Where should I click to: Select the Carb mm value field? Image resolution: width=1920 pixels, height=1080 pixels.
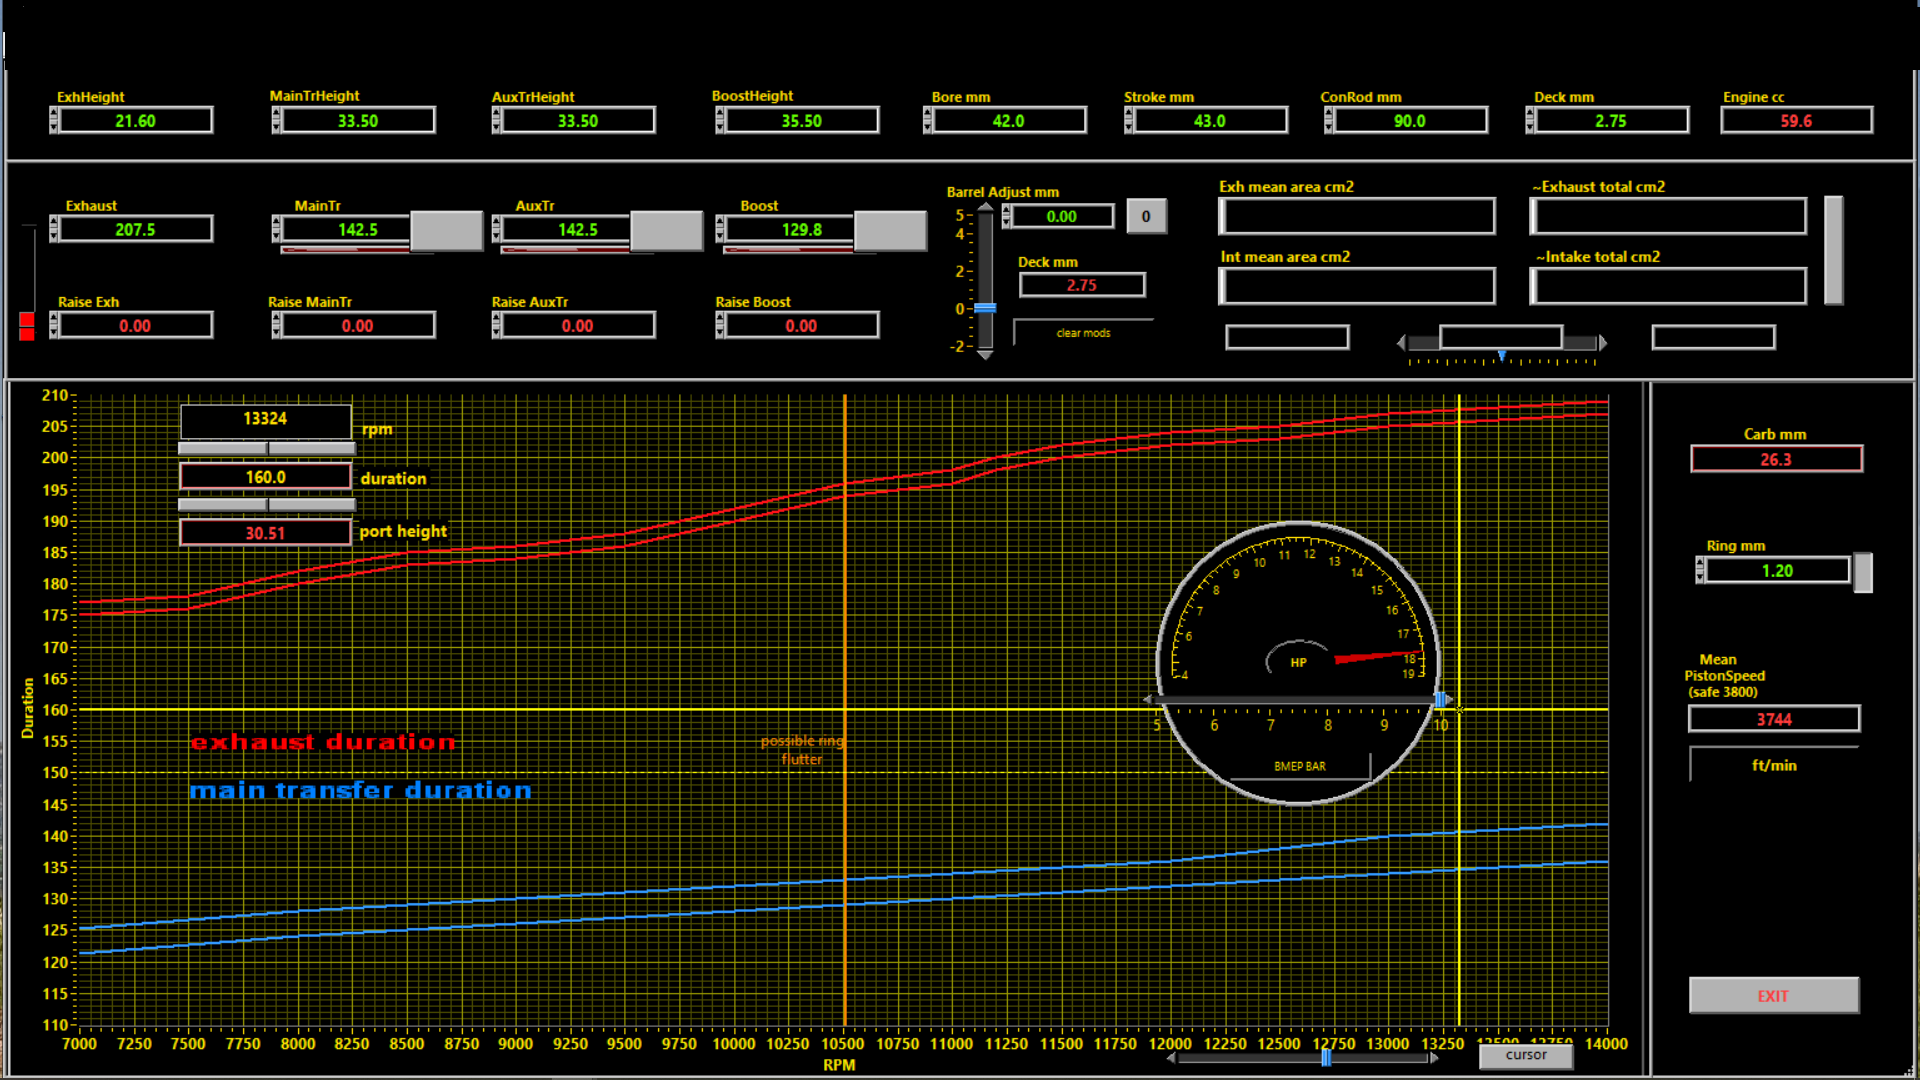[x=1775, y=460]
